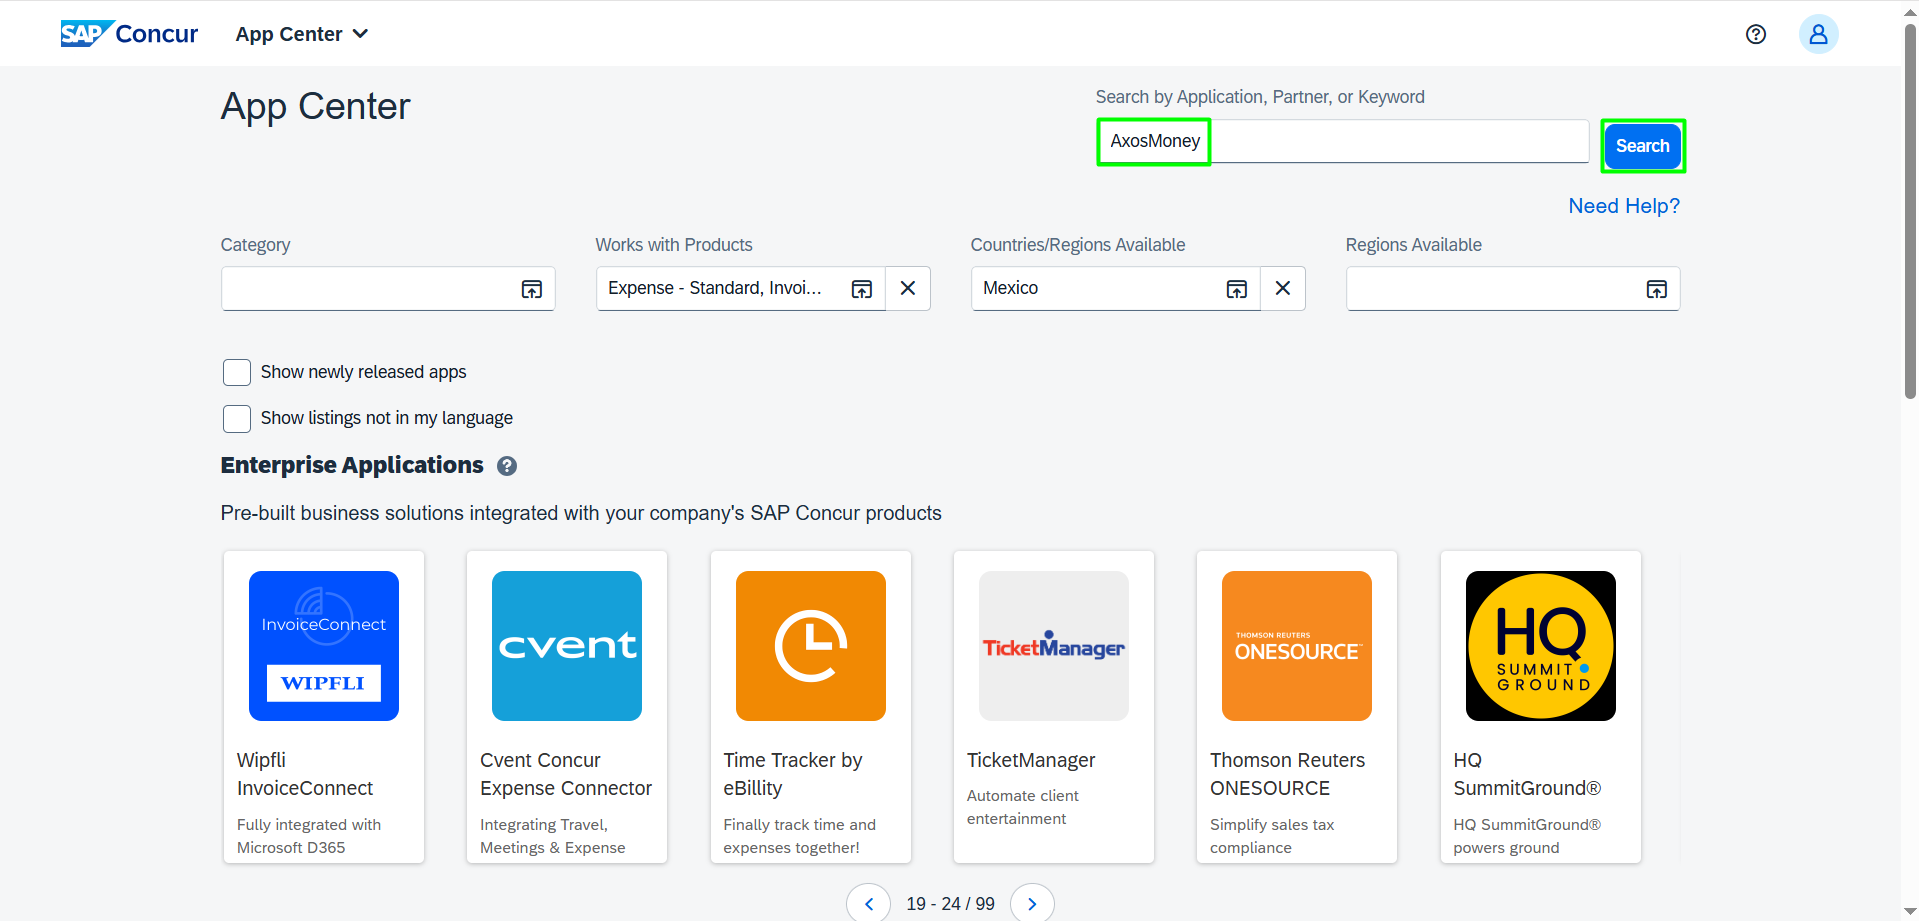The image size is (1919, 921).
Task: Go to next page of apps
Action: coord(1032,903)
